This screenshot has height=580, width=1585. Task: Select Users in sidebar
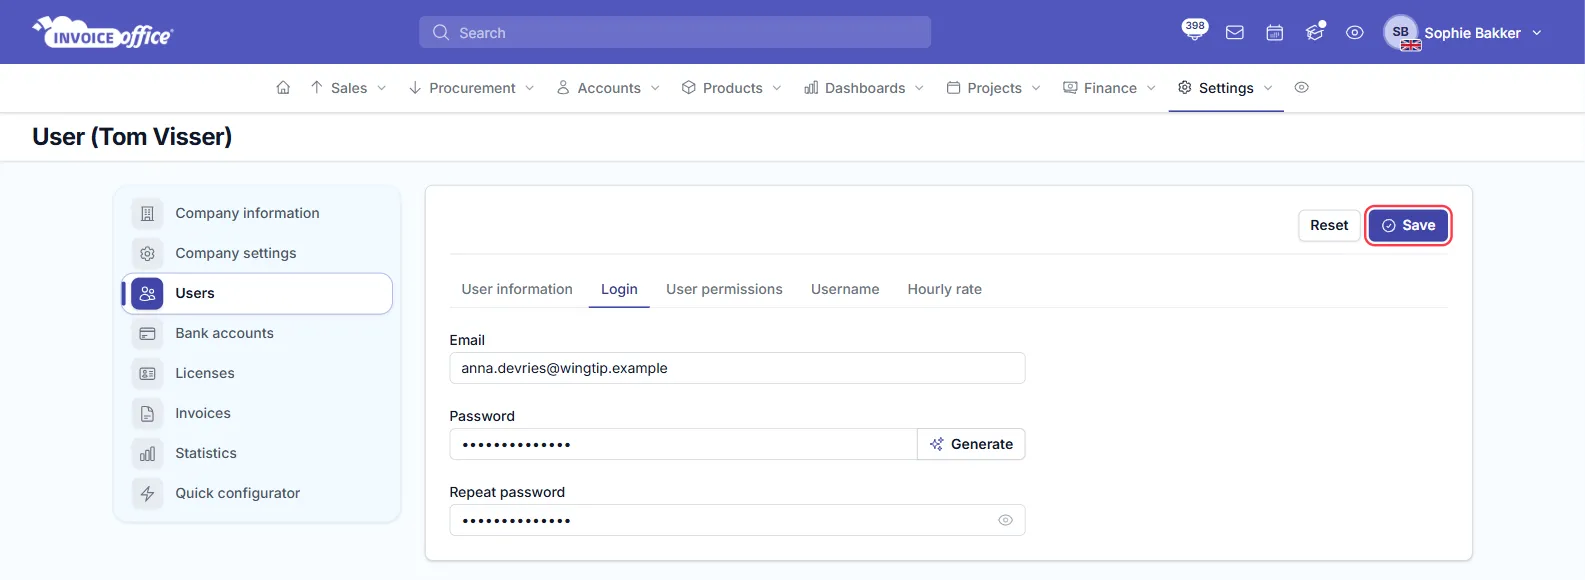point(257,293)
